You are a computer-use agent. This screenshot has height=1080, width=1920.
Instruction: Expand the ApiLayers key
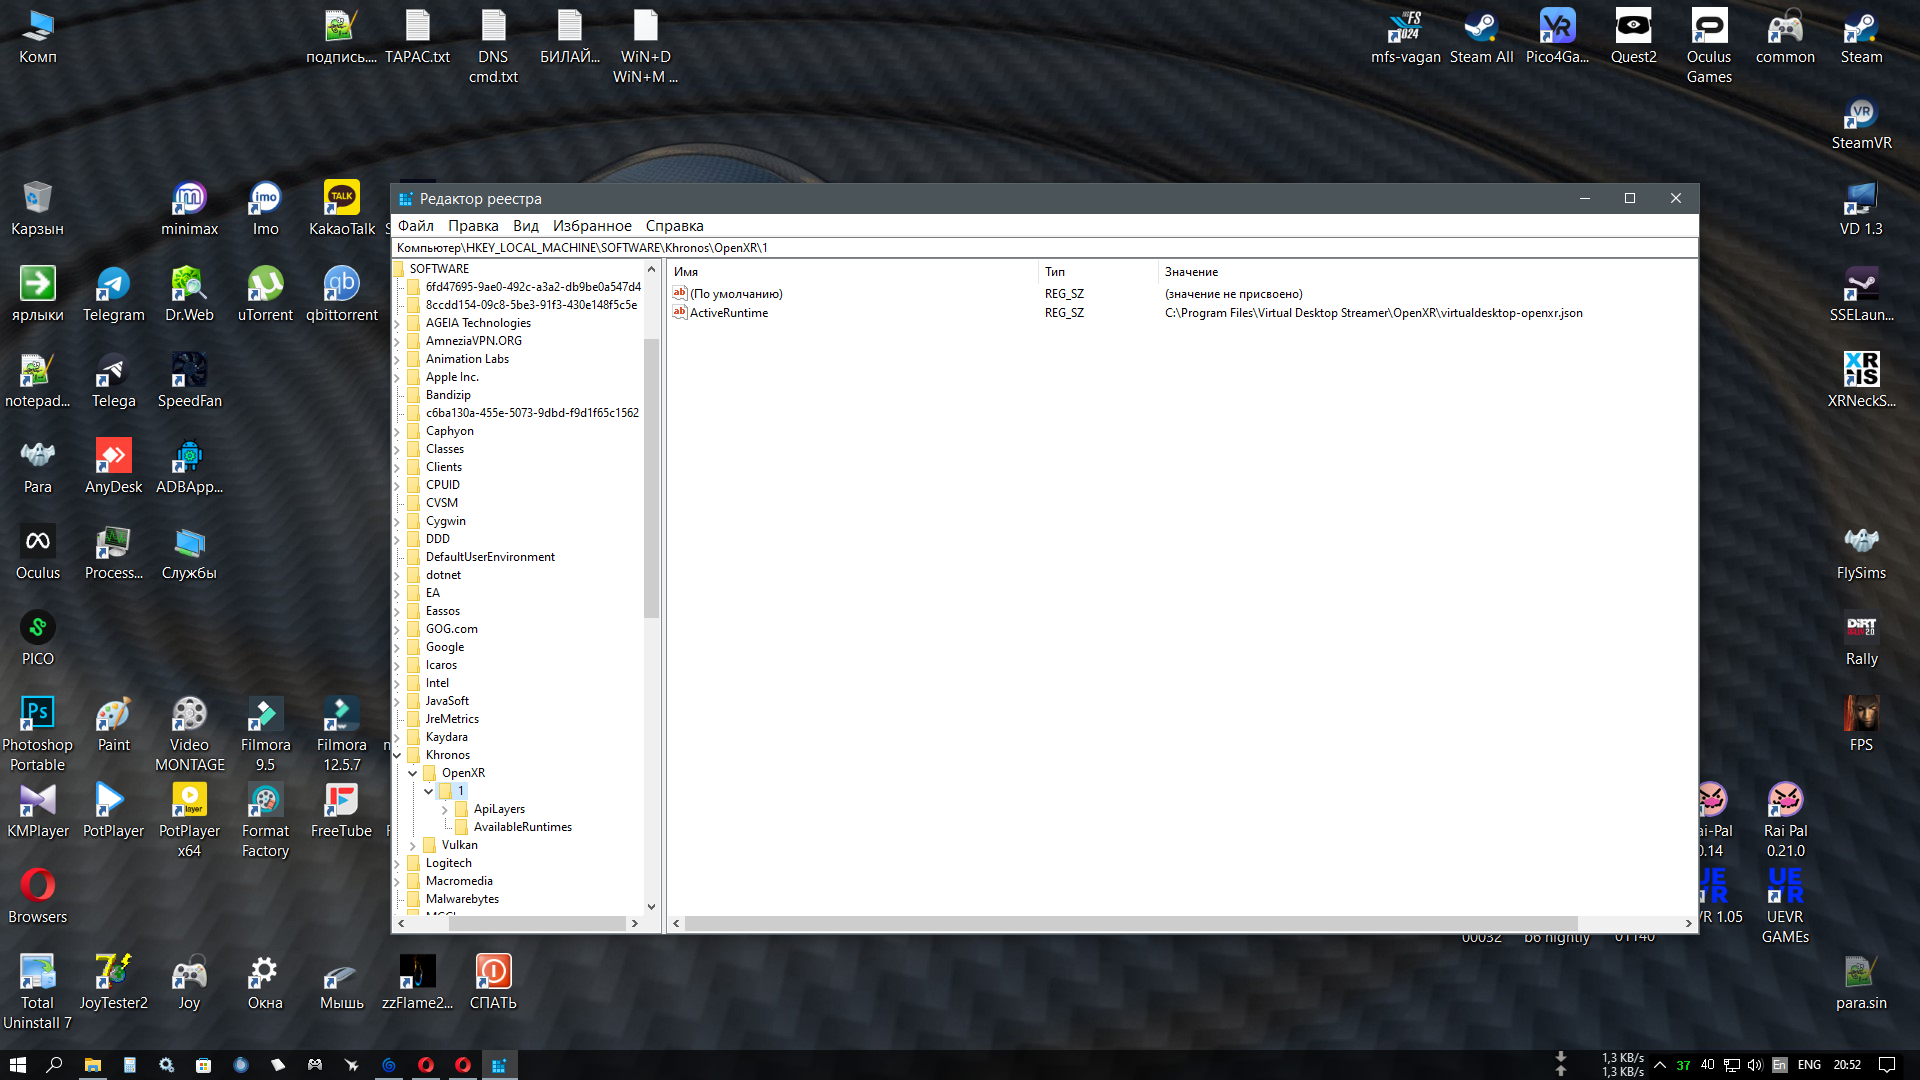click(444, 809)
